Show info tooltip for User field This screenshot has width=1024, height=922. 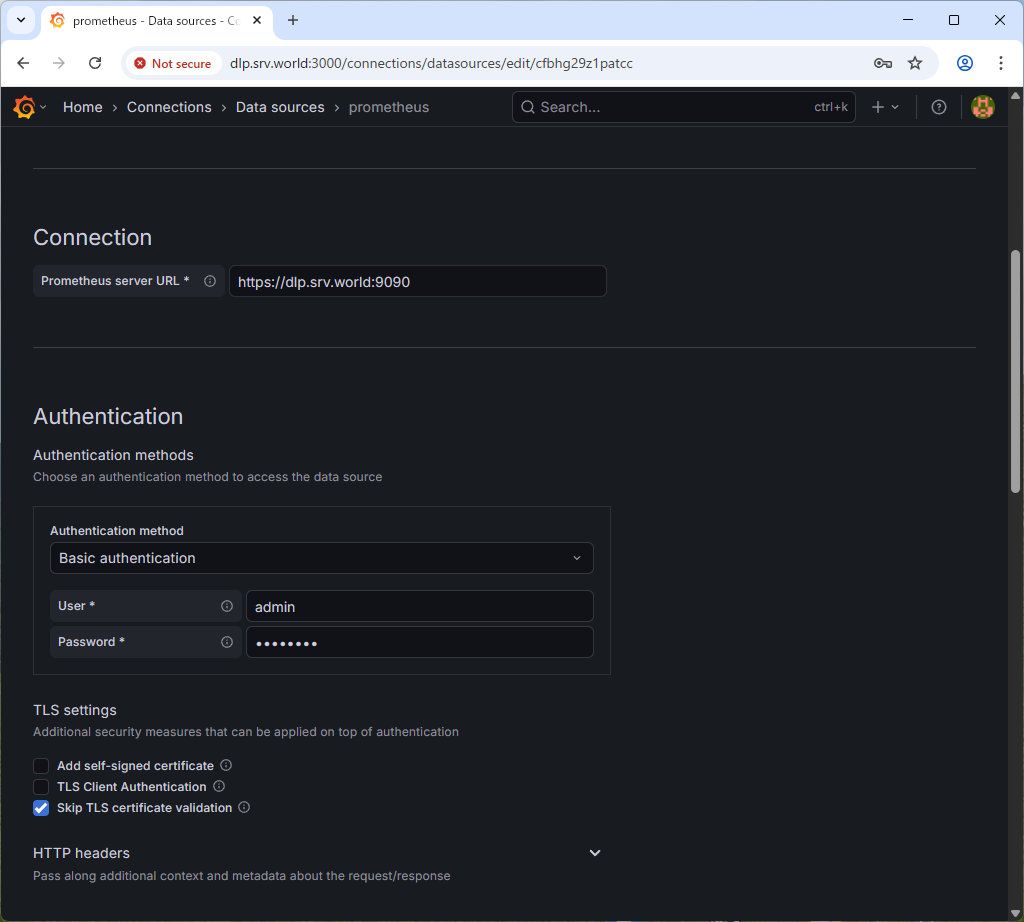point(227,606)
